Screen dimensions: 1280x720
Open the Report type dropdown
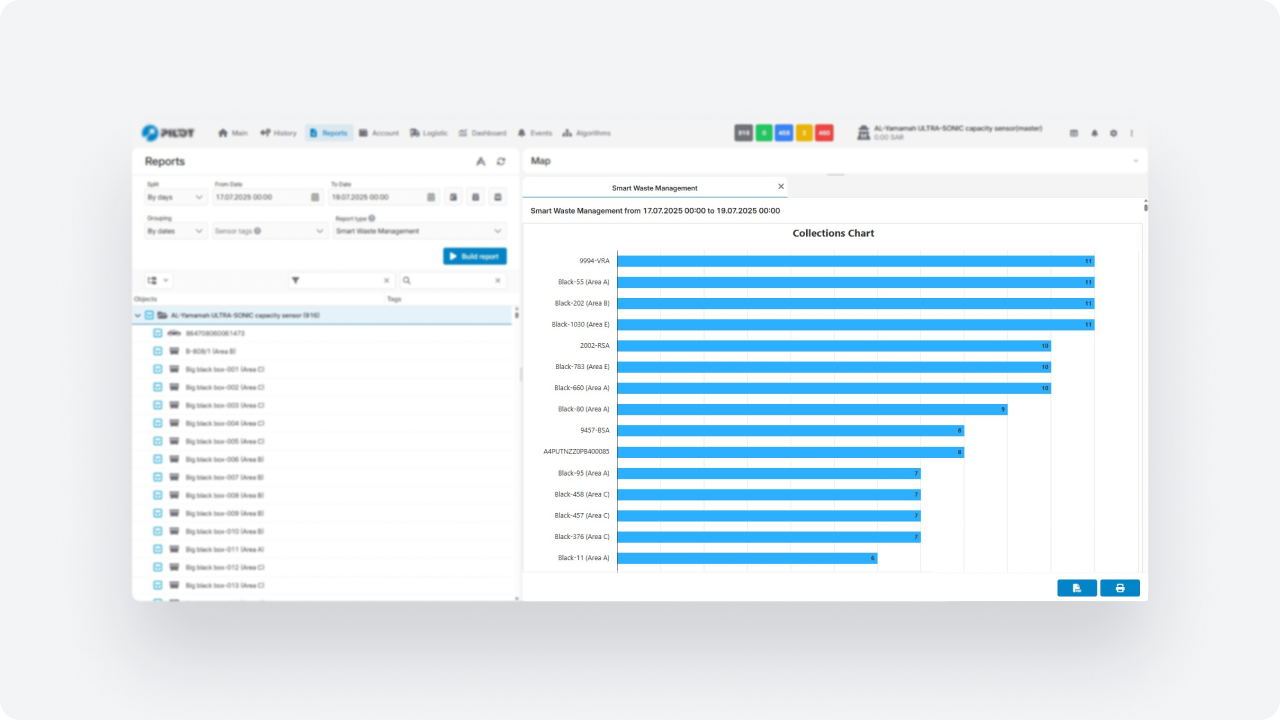coord(419,231)
